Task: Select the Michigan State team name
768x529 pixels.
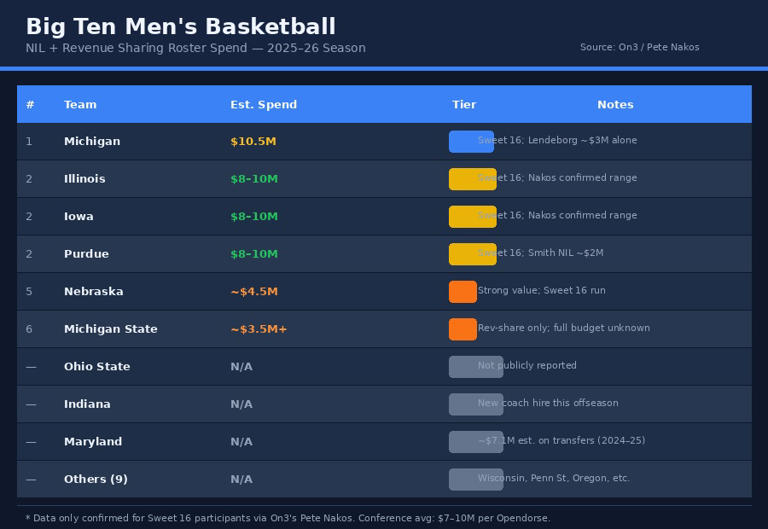Action: (x=110, y=329)
